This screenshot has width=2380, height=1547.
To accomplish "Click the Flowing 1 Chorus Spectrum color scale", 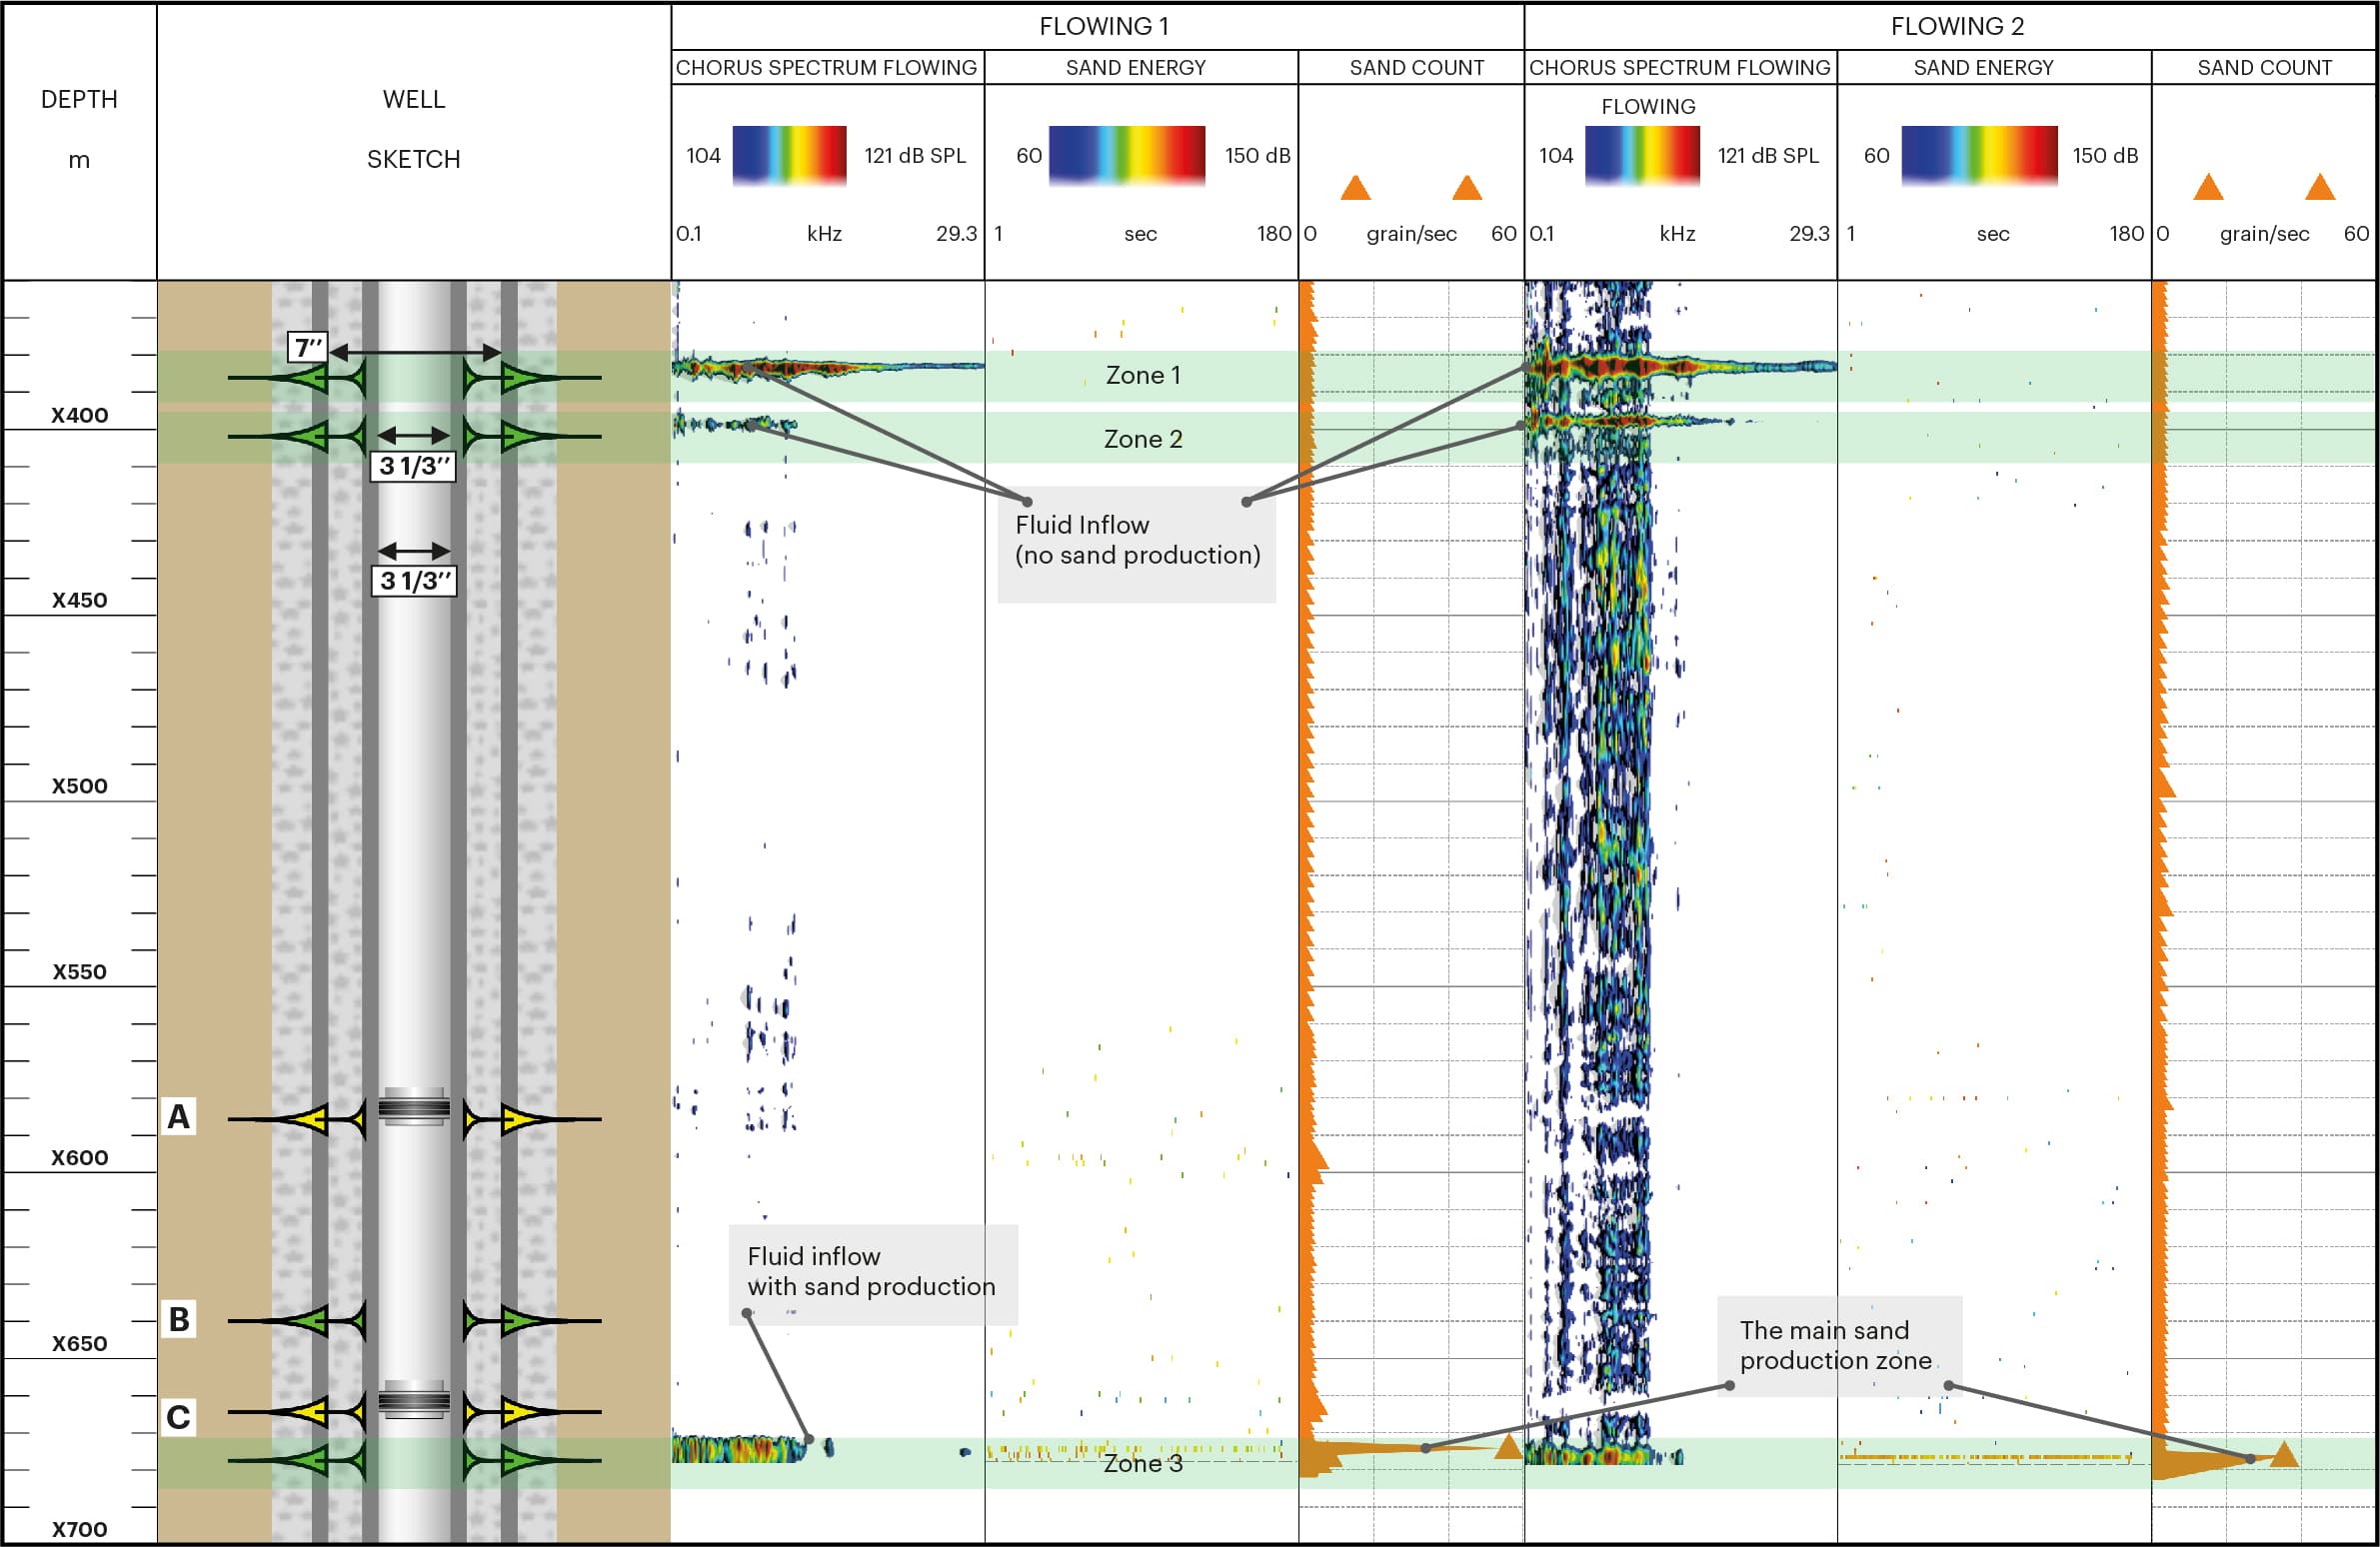I will [x=789, y=155].
